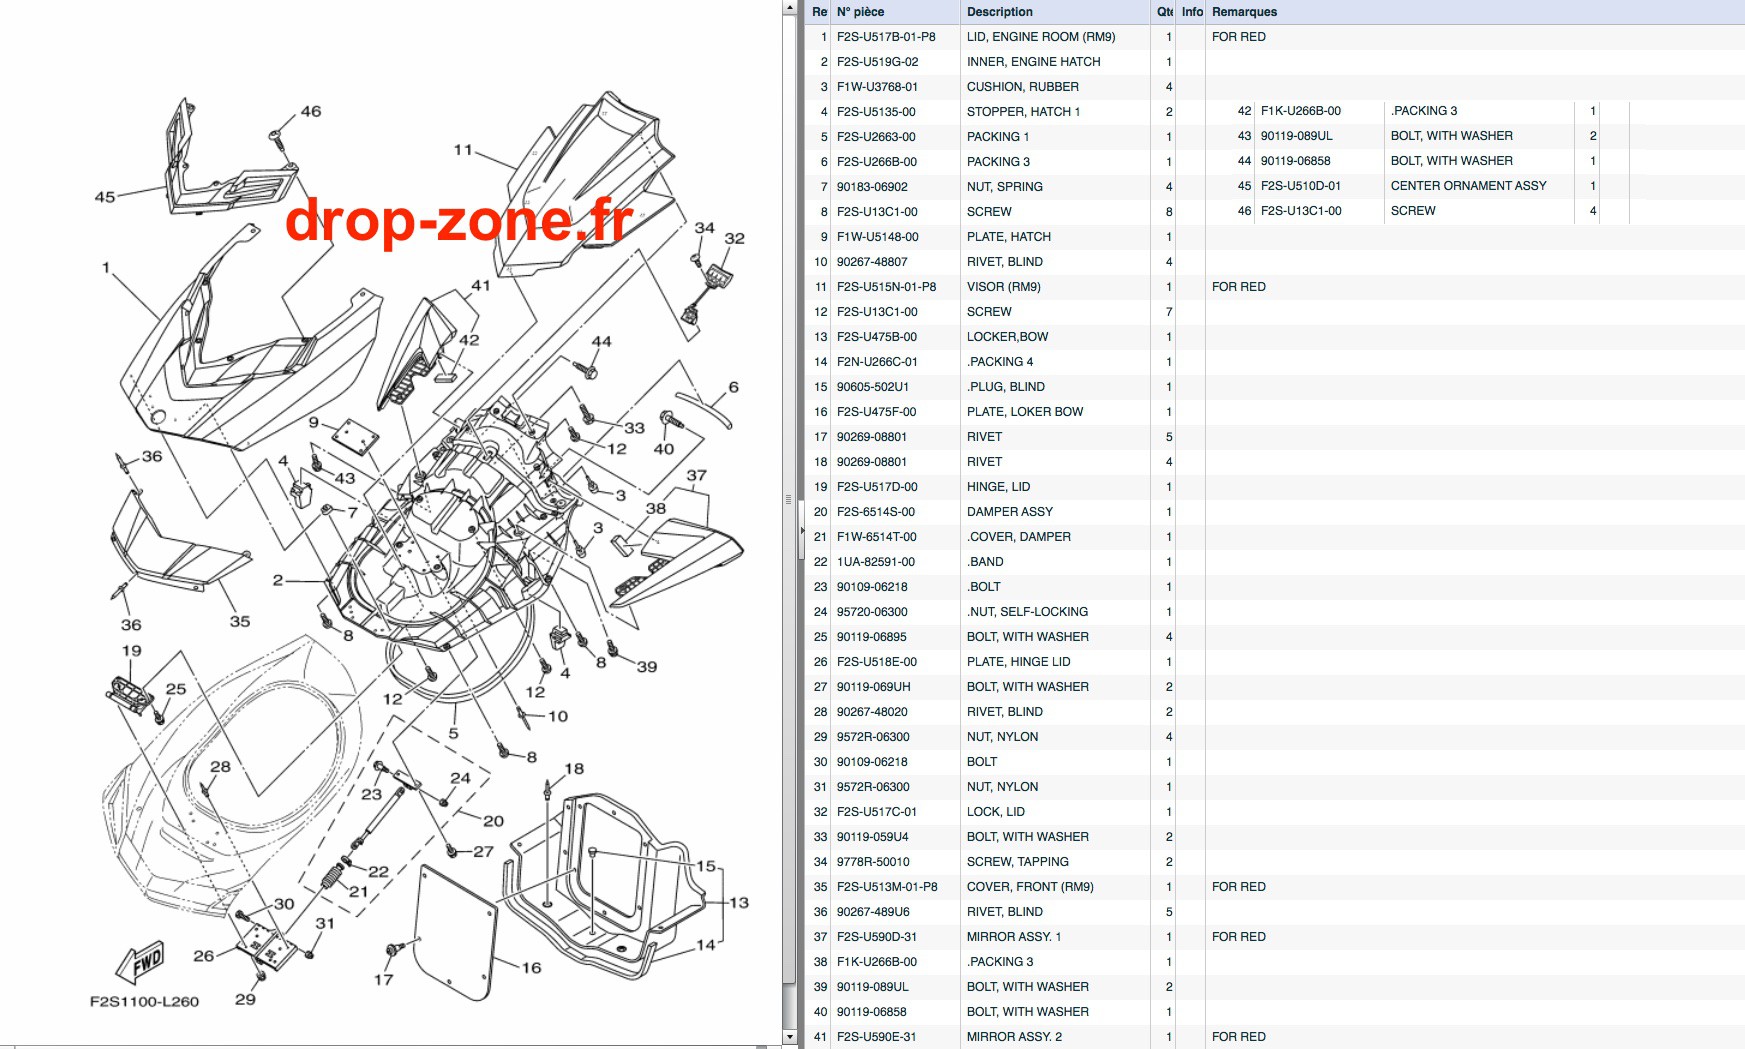Select the row 'PLATE, LOKER BOW'
This screenshot has height=1049, width=1745.
click(x=1275, y=412)
